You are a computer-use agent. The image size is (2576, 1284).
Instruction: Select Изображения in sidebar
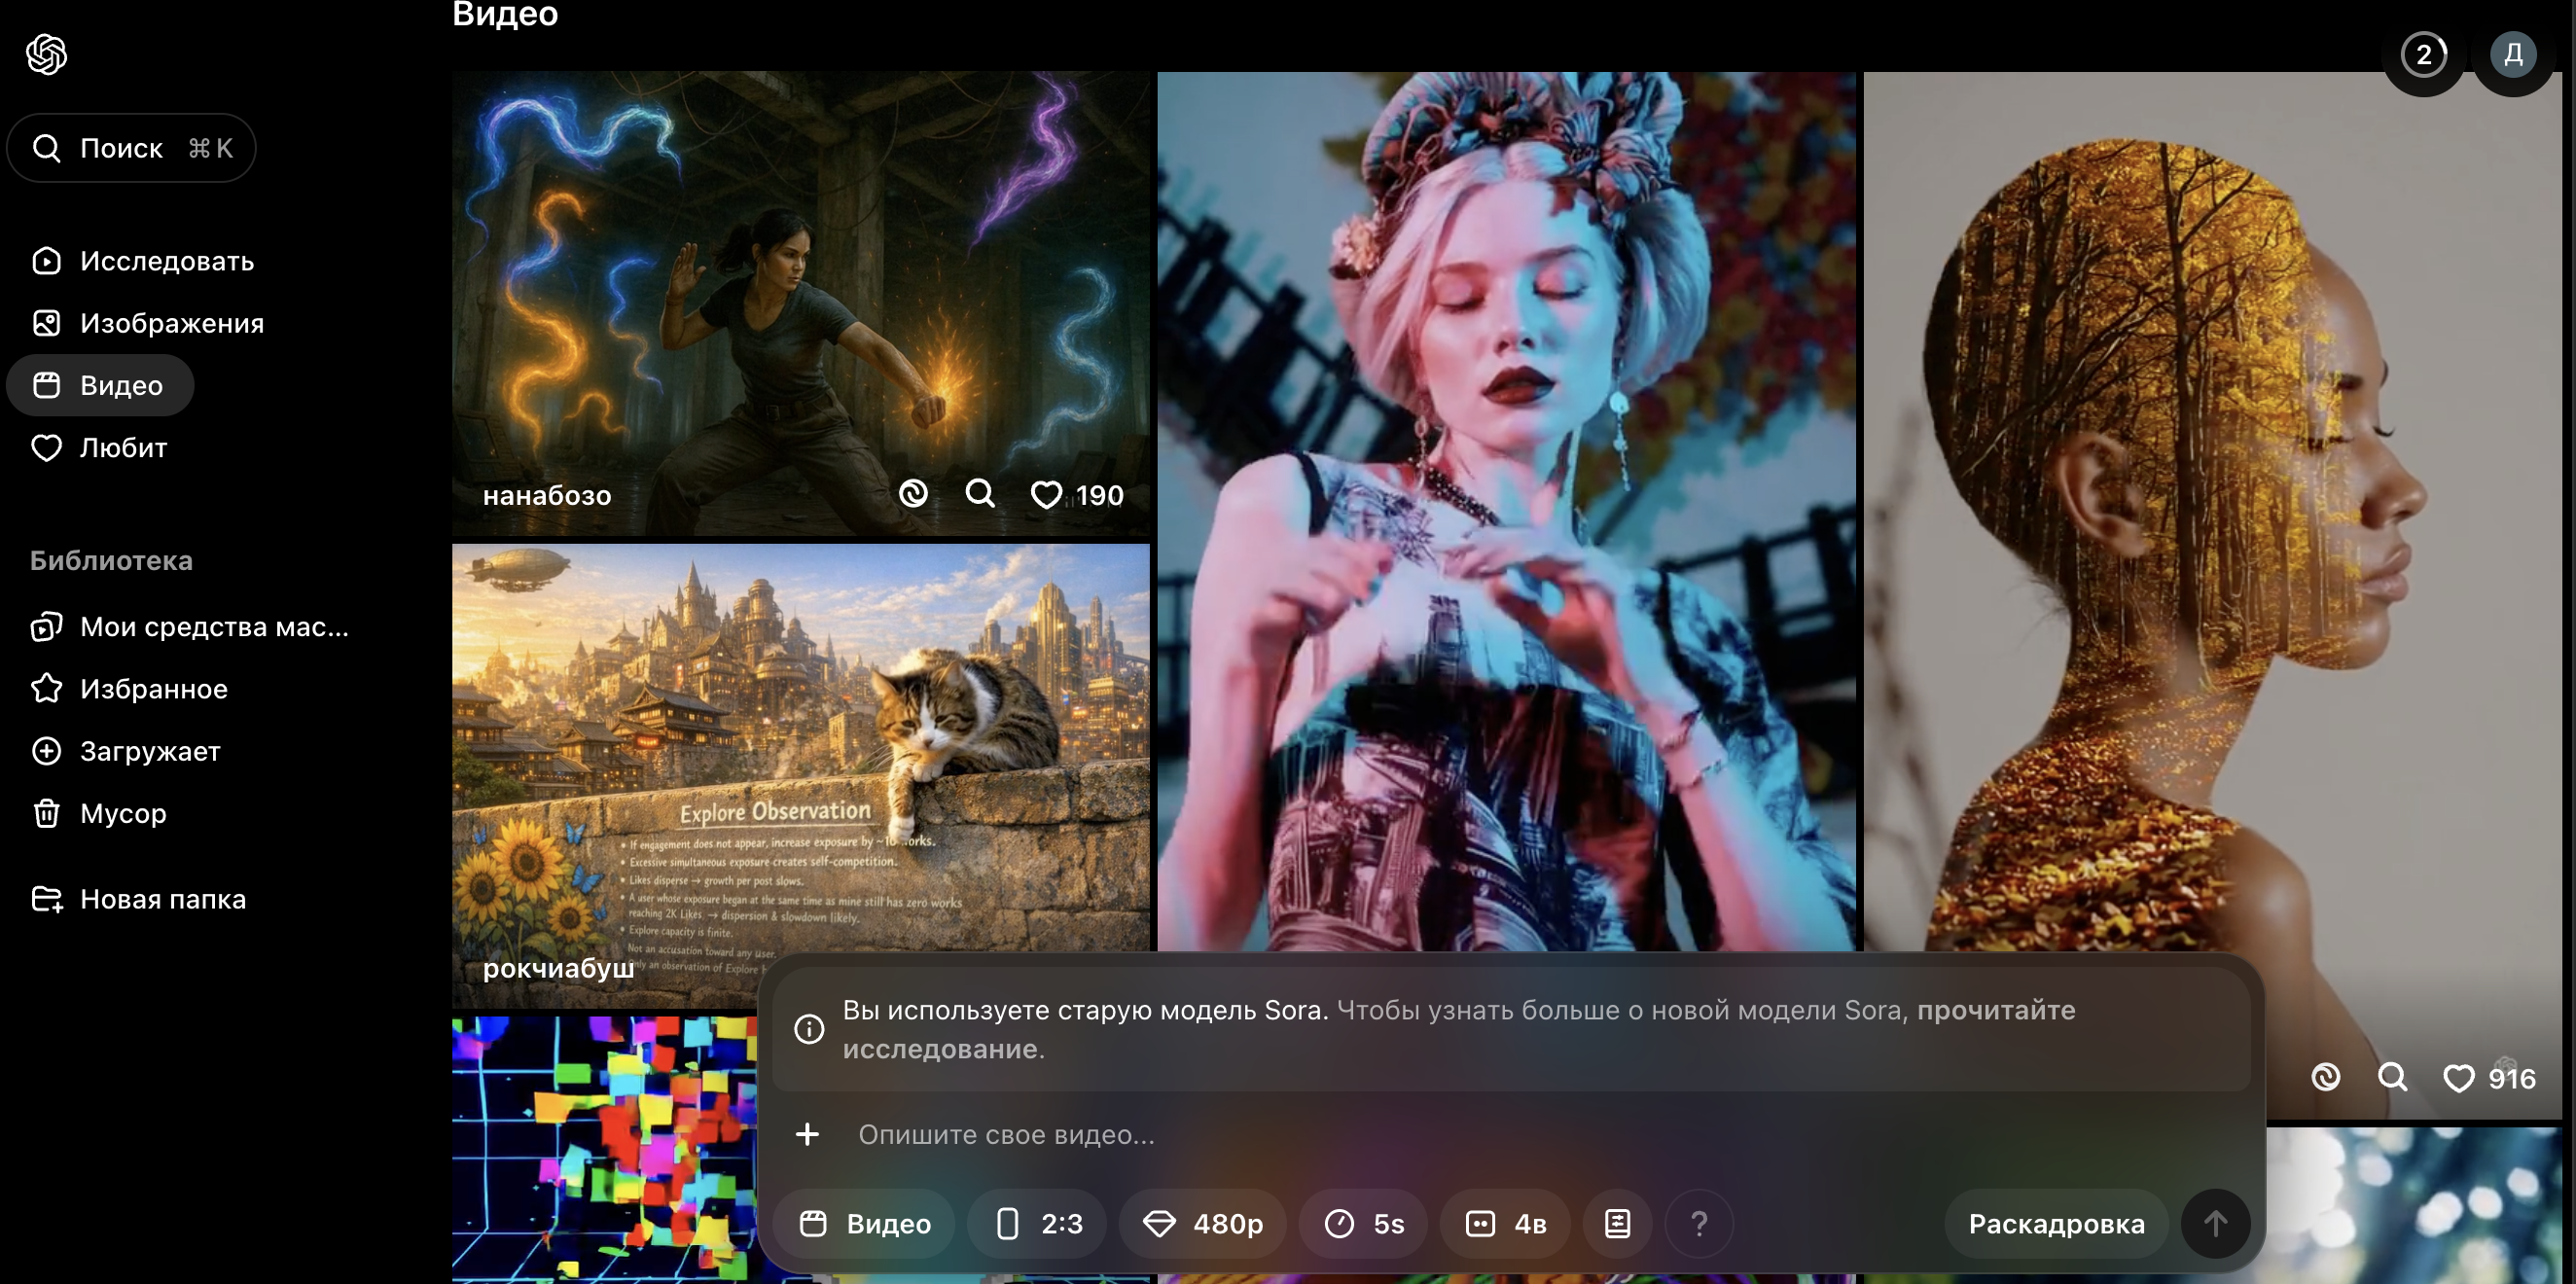171,323
